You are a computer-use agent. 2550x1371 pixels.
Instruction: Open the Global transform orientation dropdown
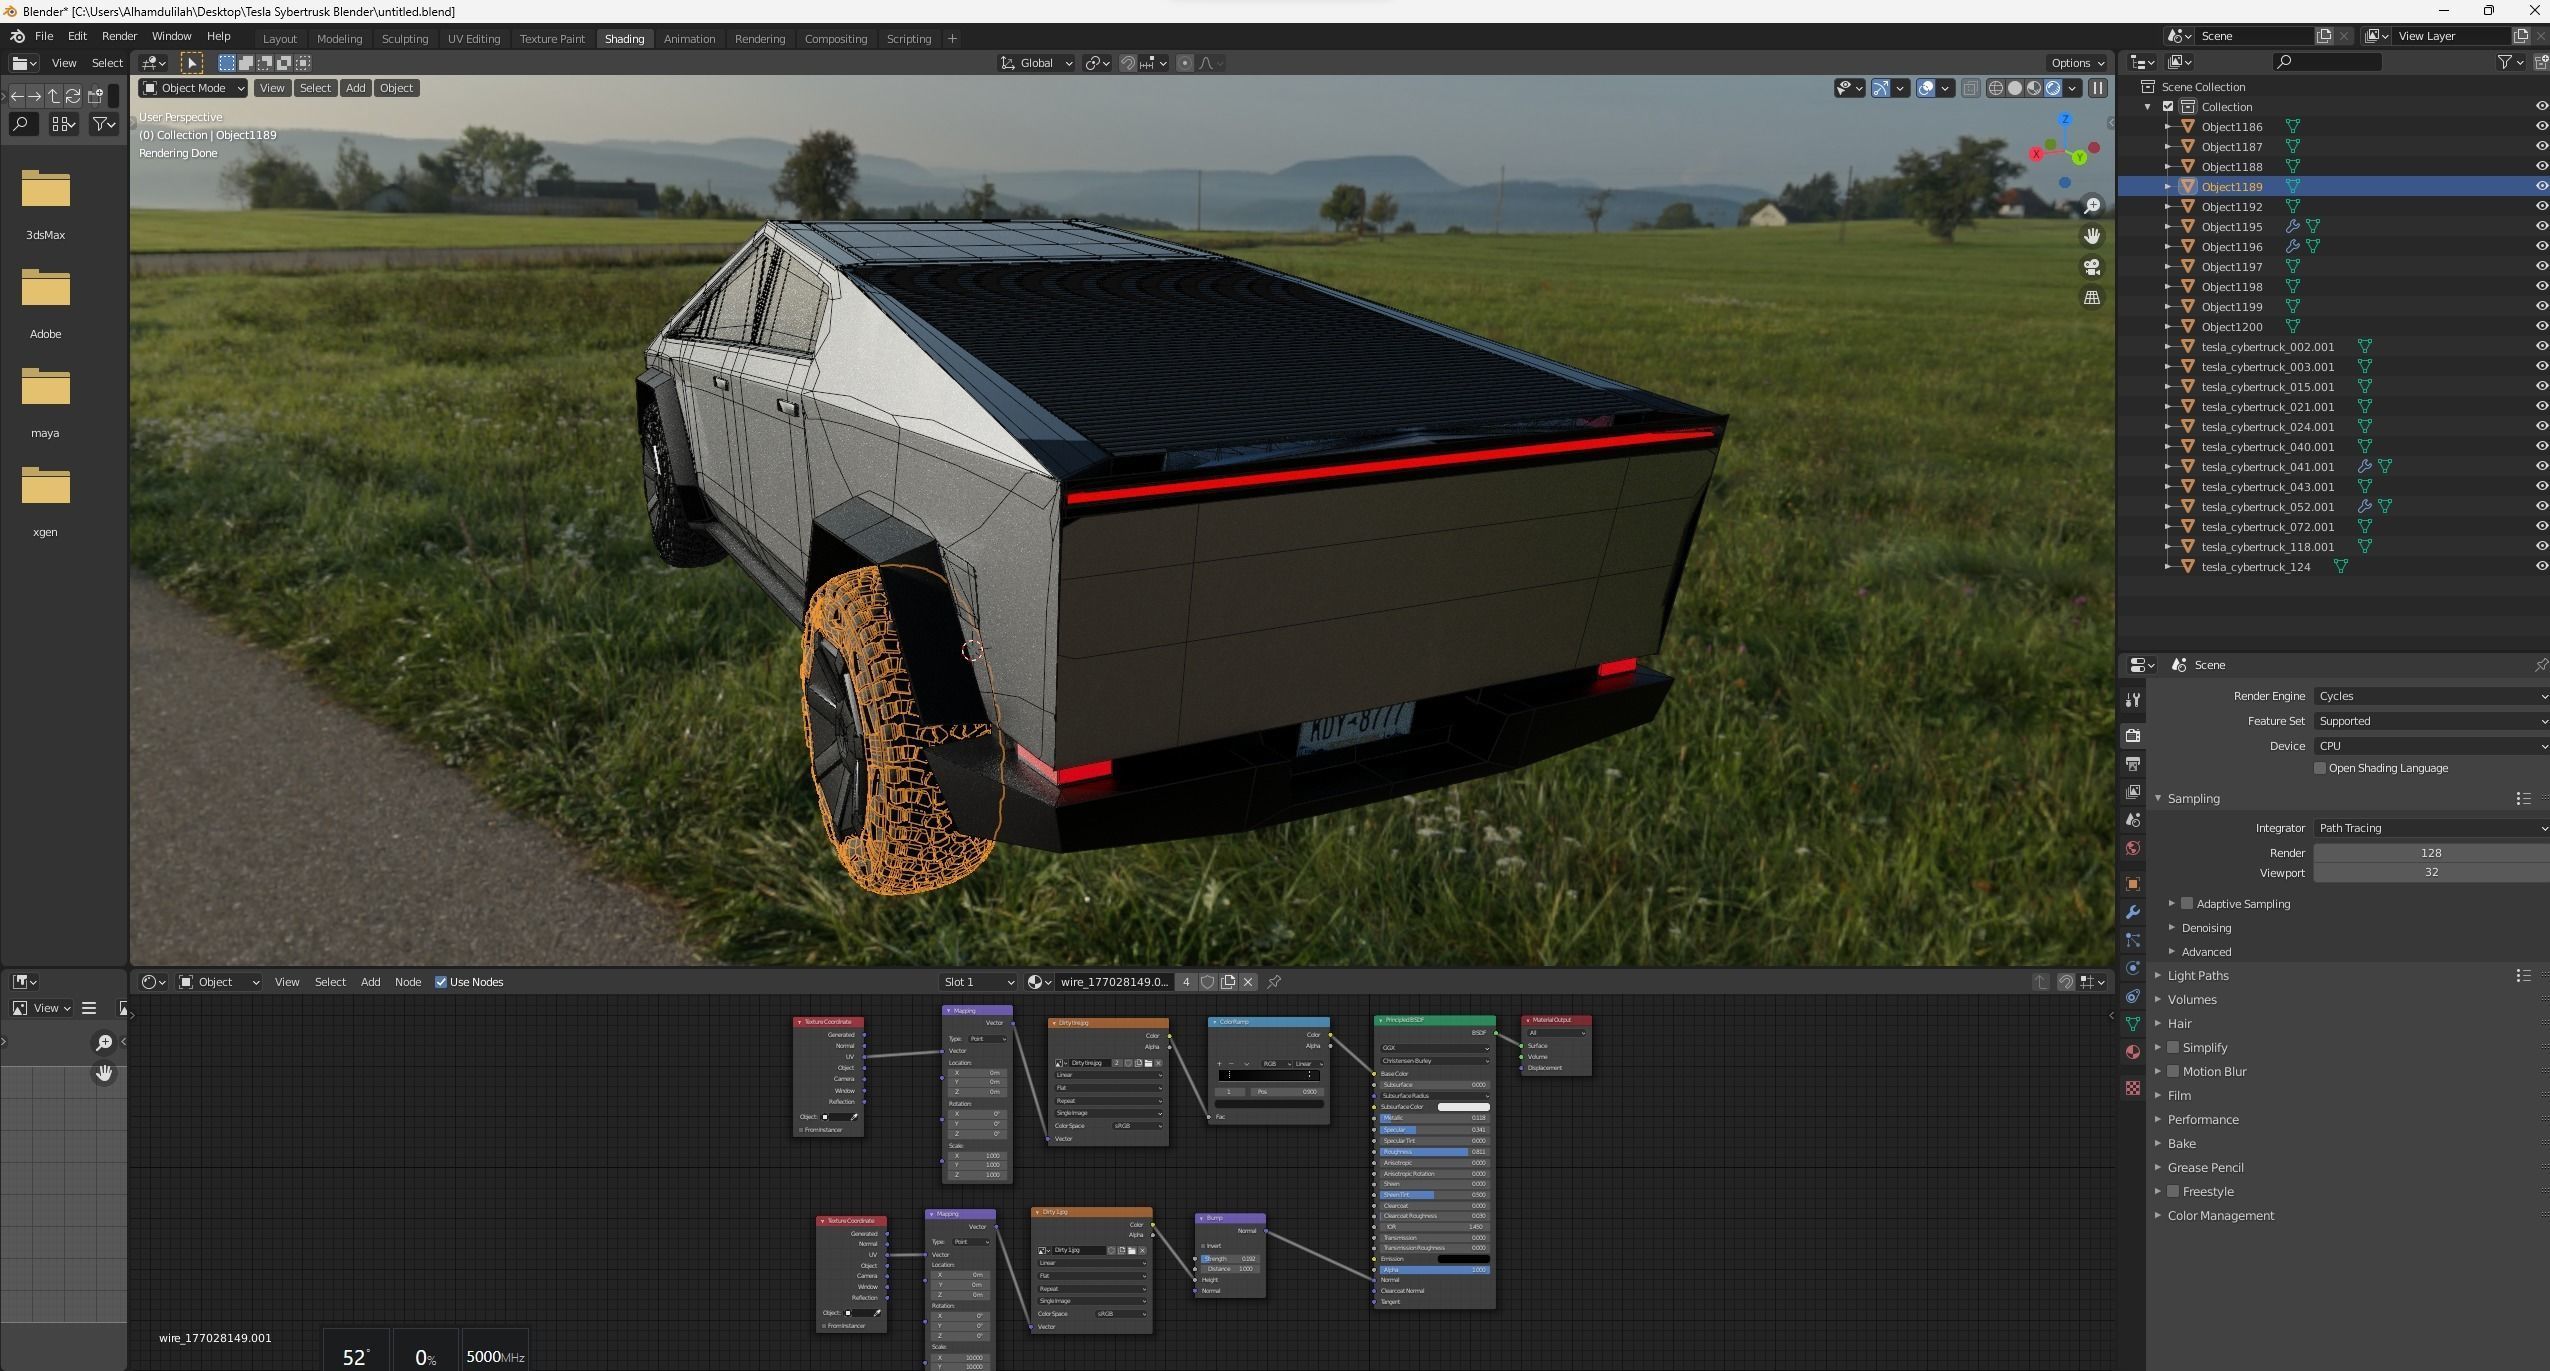(x=1036, y=63)
